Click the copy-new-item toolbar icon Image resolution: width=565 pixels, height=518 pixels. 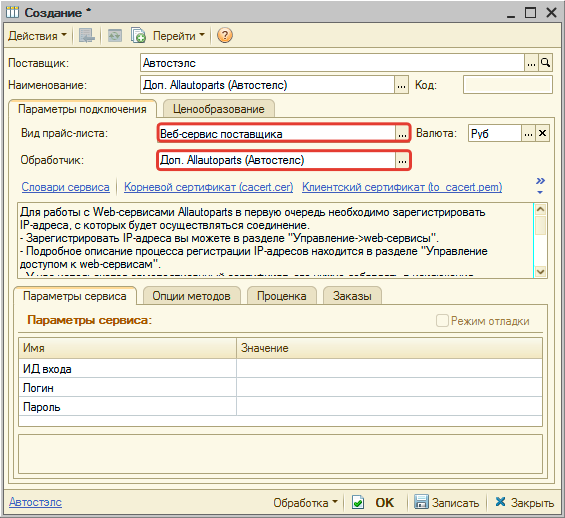[x=138, y=36]
